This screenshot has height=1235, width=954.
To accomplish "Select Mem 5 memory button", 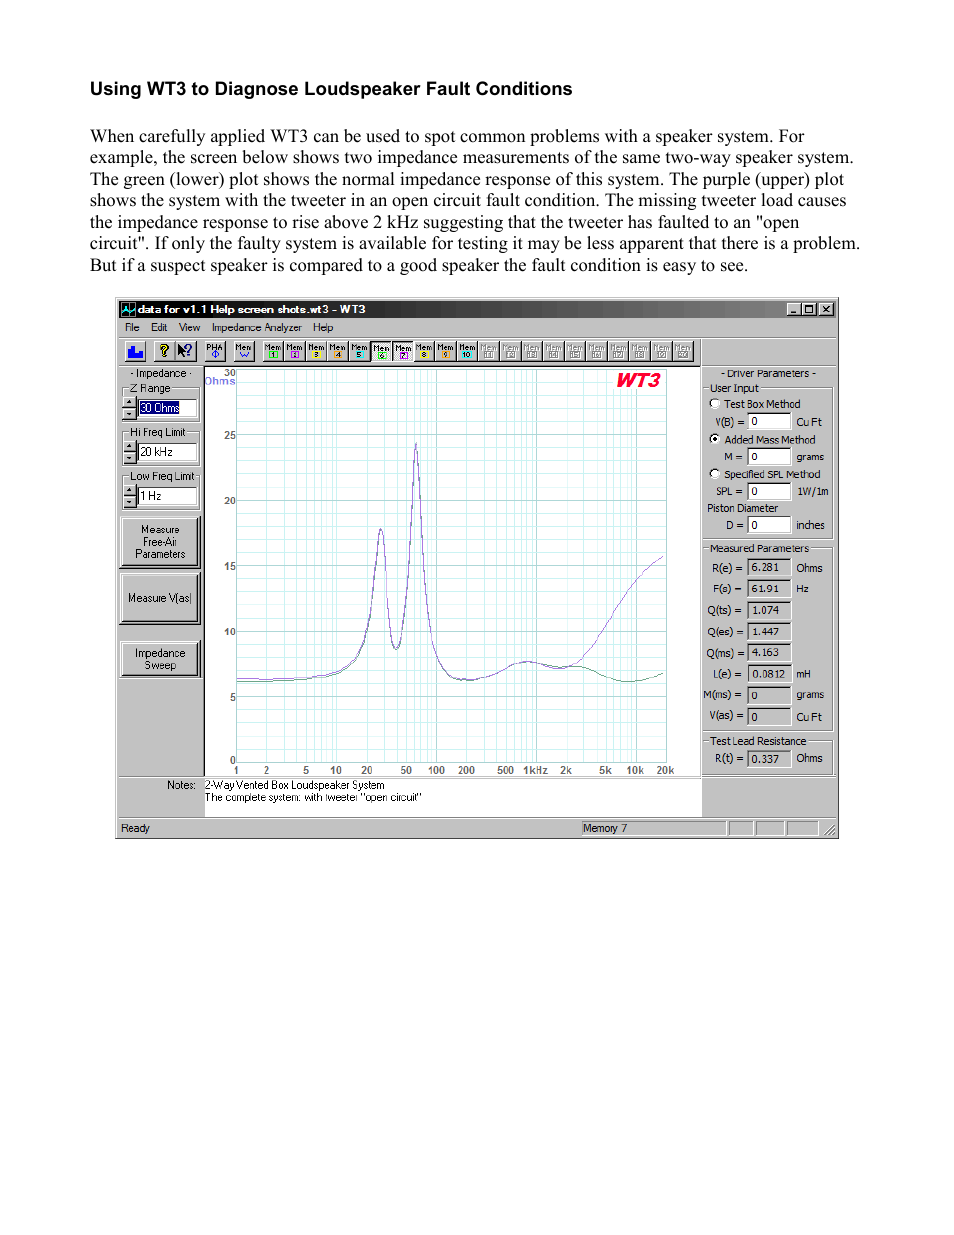I will (x=359, y=351).
